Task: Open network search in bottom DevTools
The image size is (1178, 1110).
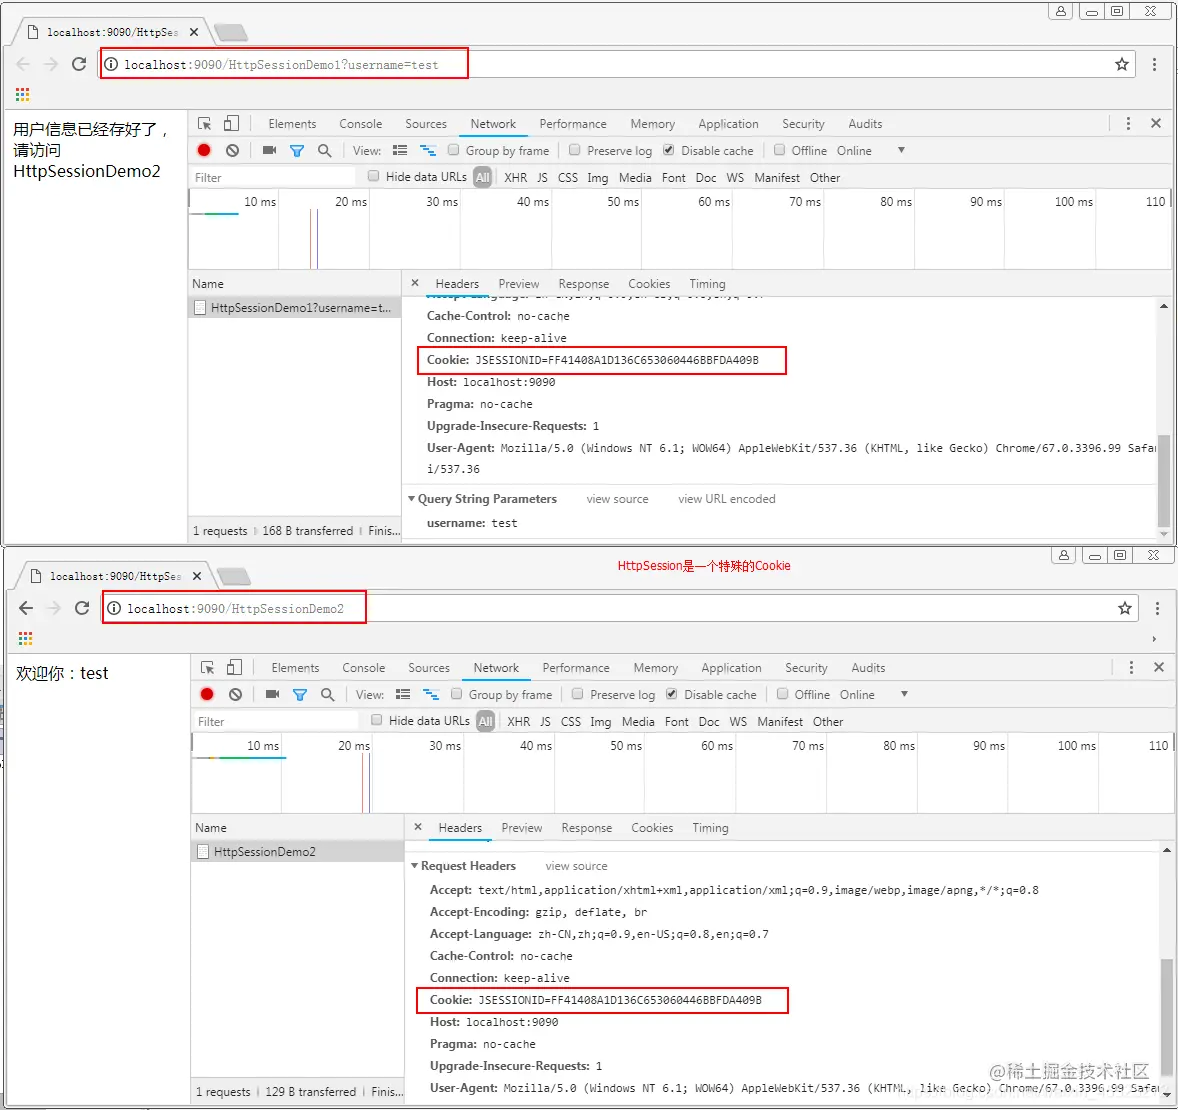Action: [x=328, y=694]
